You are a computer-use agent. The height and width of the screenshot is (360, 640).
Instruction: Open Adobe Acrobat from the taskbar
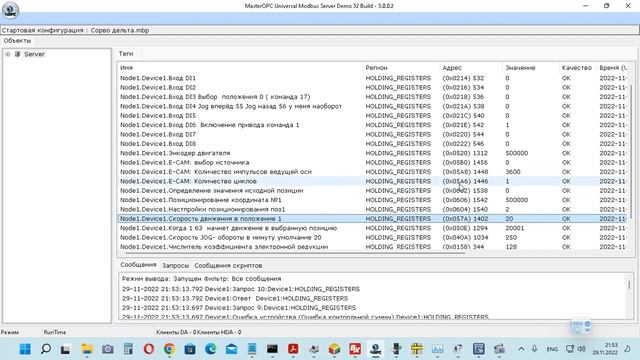click(293, 349)
